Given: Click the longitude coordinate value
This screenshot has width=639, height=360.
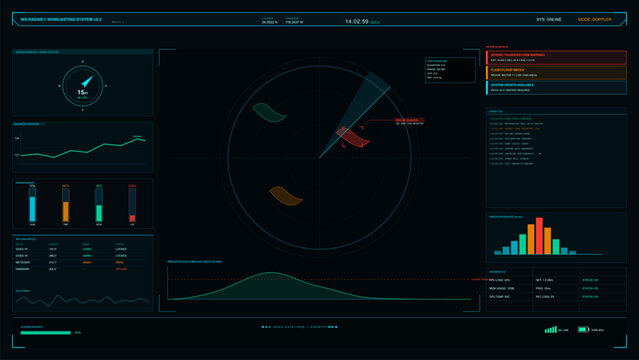Looking at the screenshot, I should 294,22.
